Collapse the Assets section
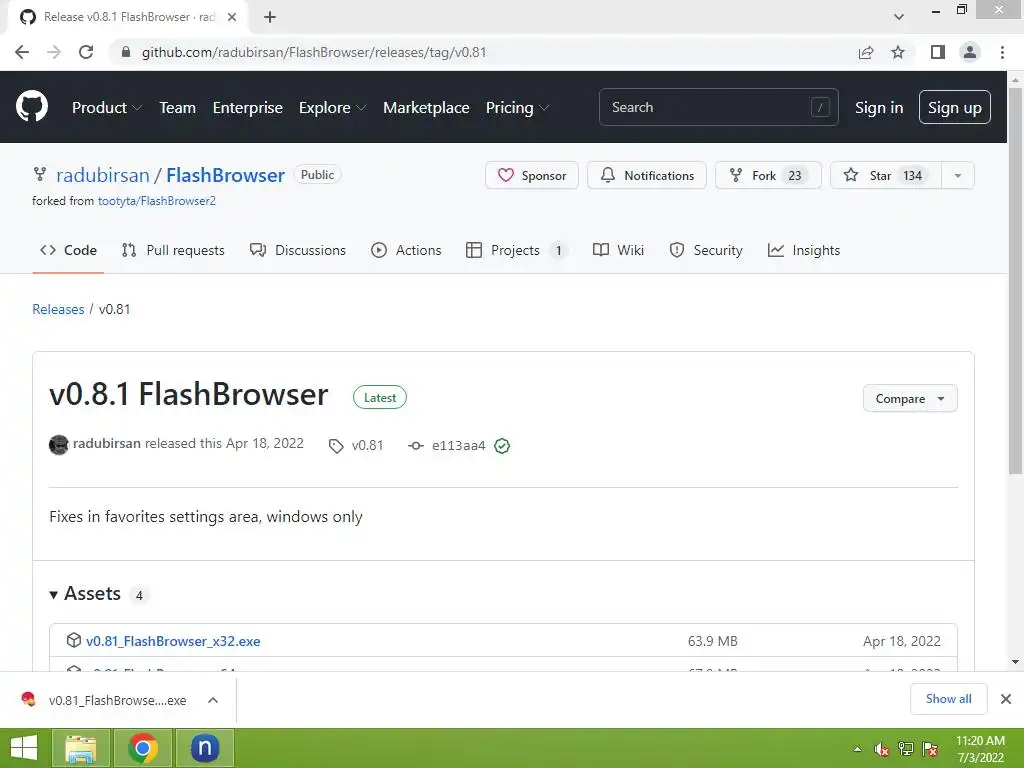1024x768 pixels. (91, 594)
